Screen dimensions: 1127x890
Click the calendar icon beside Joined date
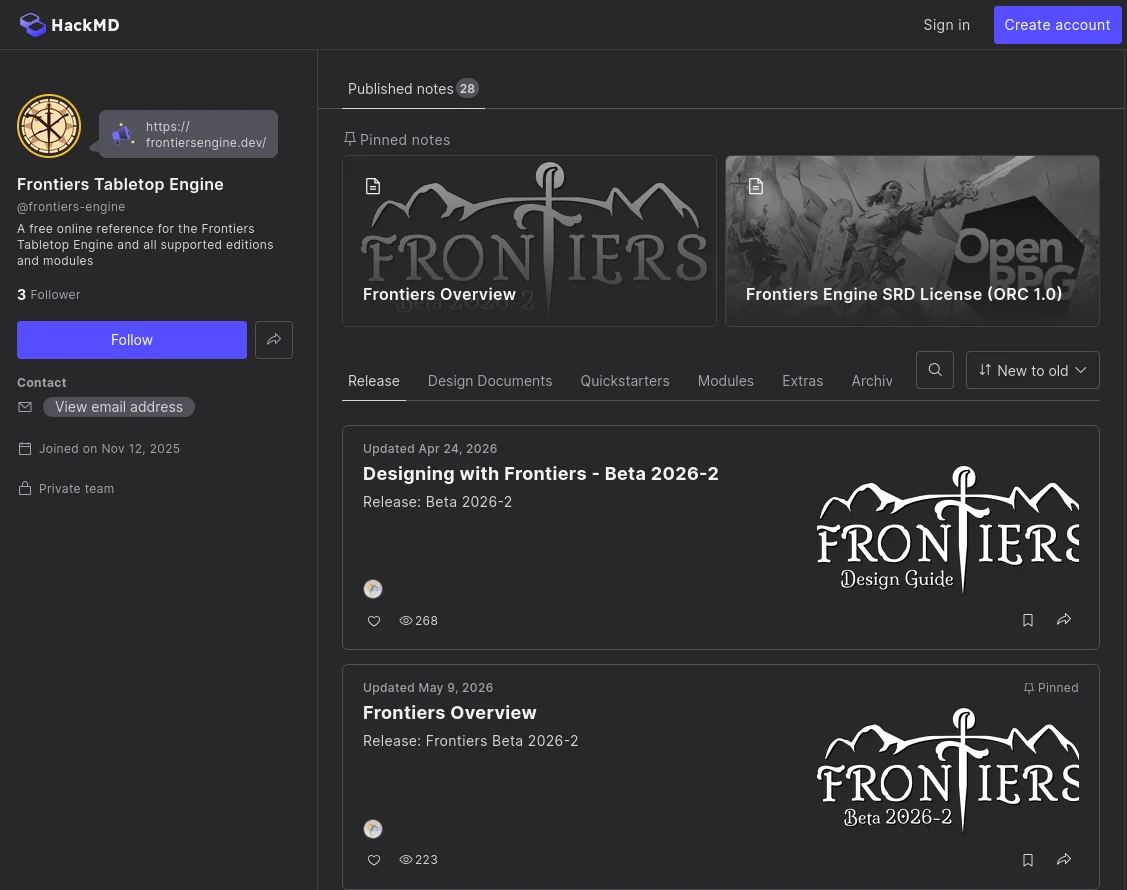25,449
